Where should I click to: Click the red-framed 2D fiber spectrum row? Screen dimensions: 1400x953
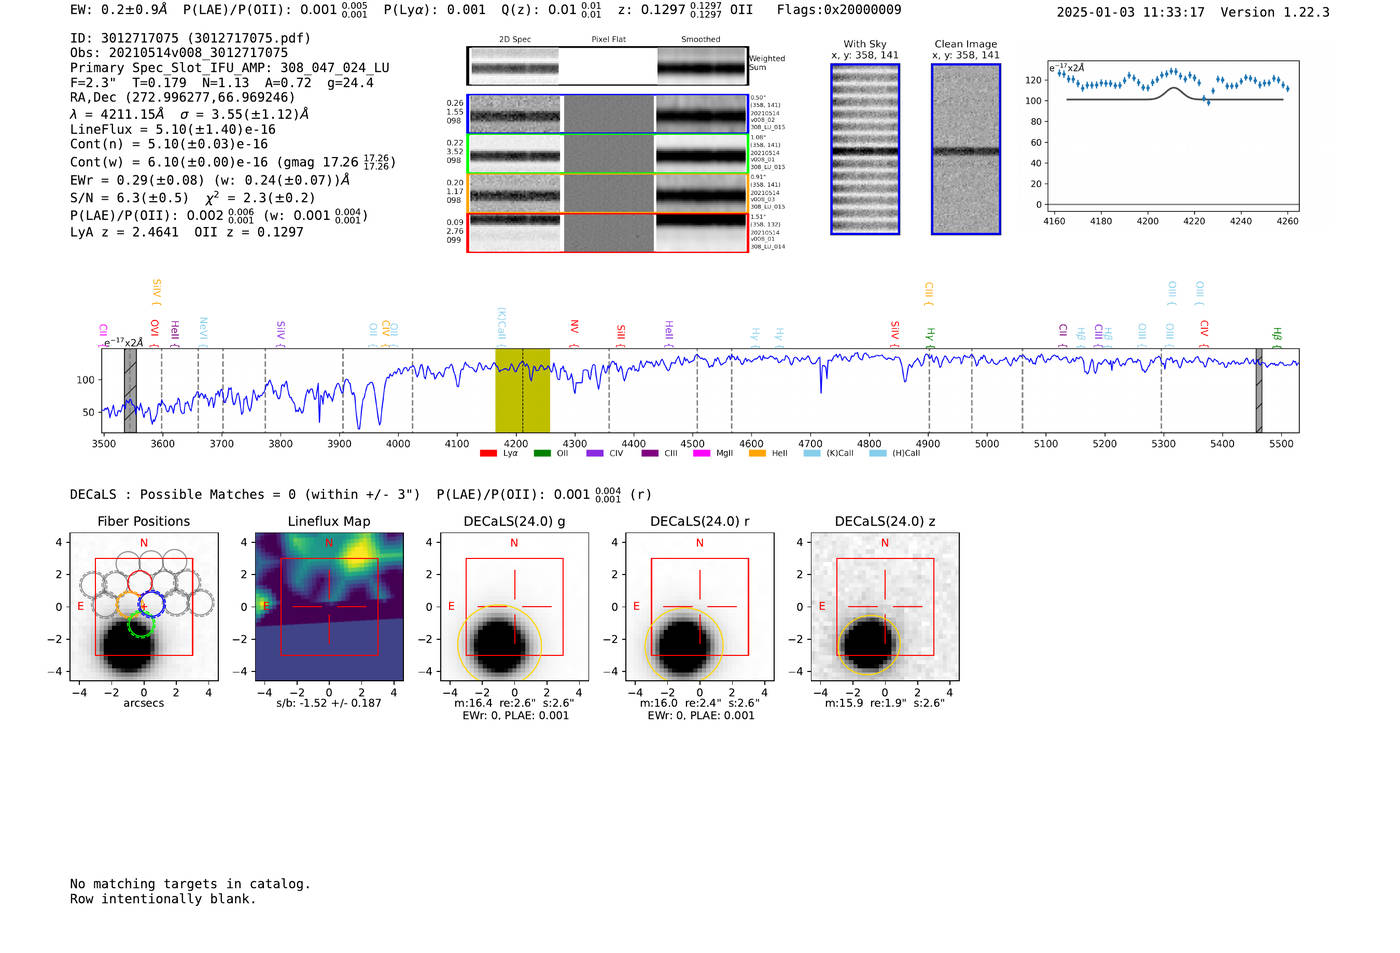pos(608,232)
